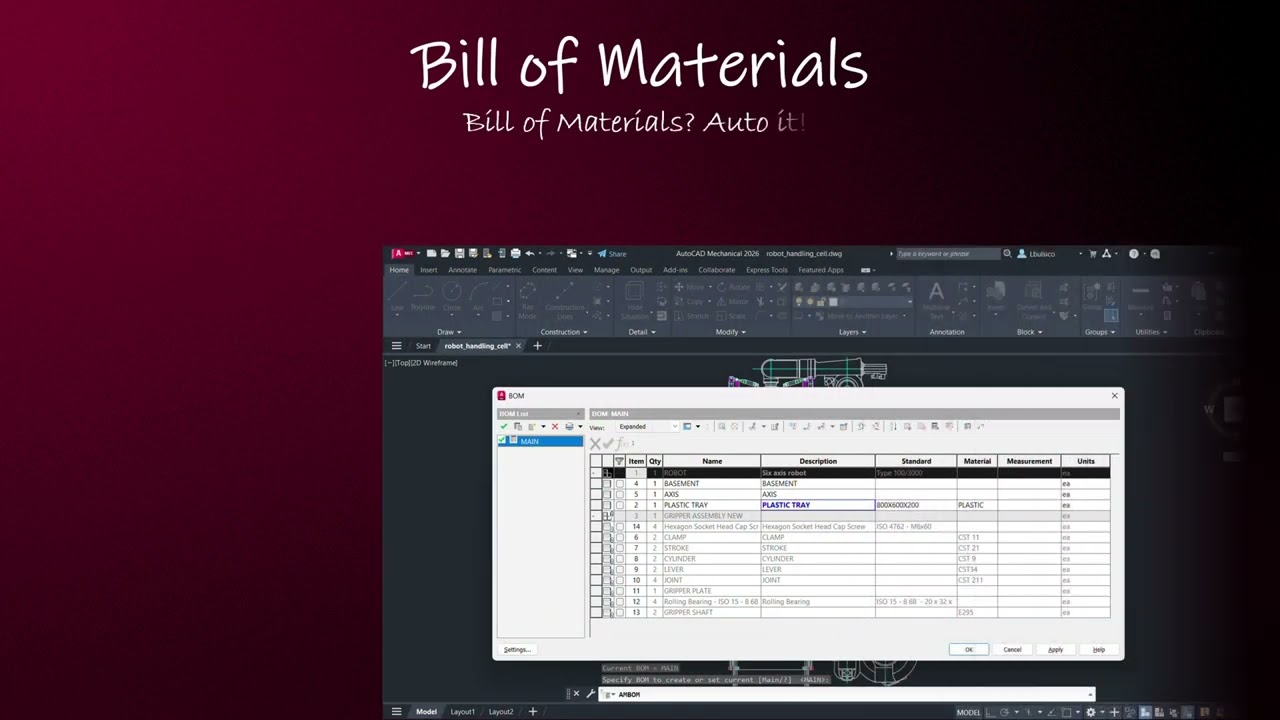
Task: Click the plus new drawing tab icon
Action: click(x=537, y=346)
